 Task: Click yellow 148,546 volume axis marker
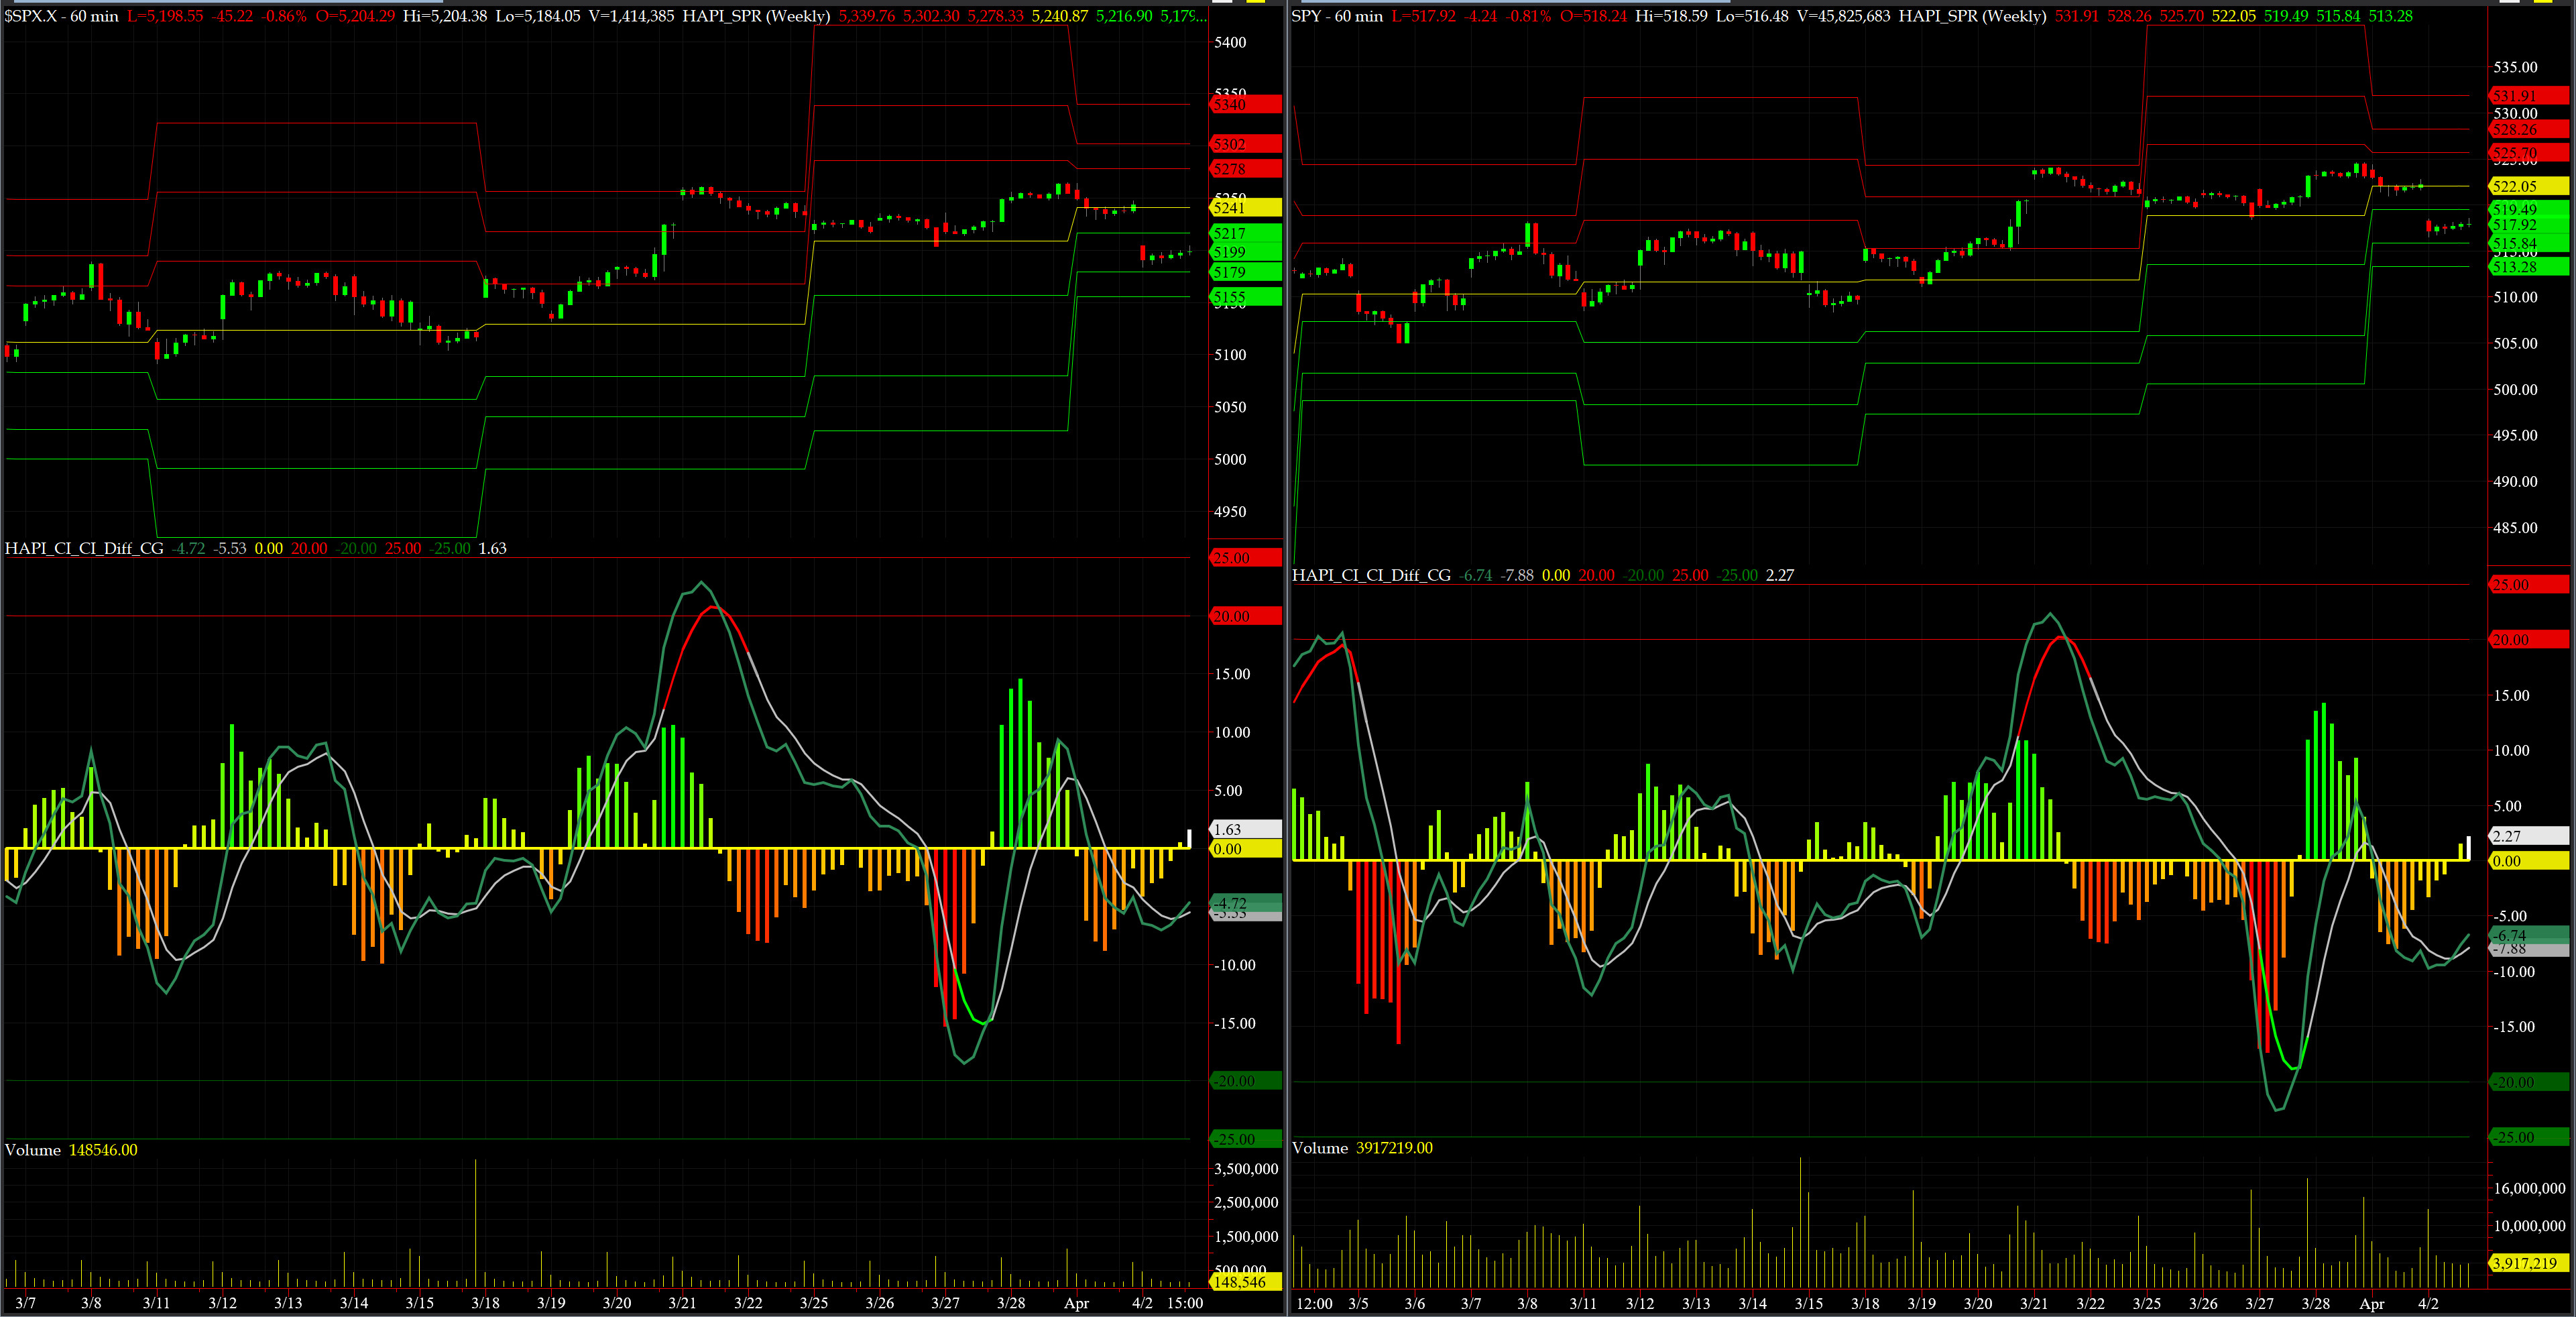(x=1245, y=1282)
